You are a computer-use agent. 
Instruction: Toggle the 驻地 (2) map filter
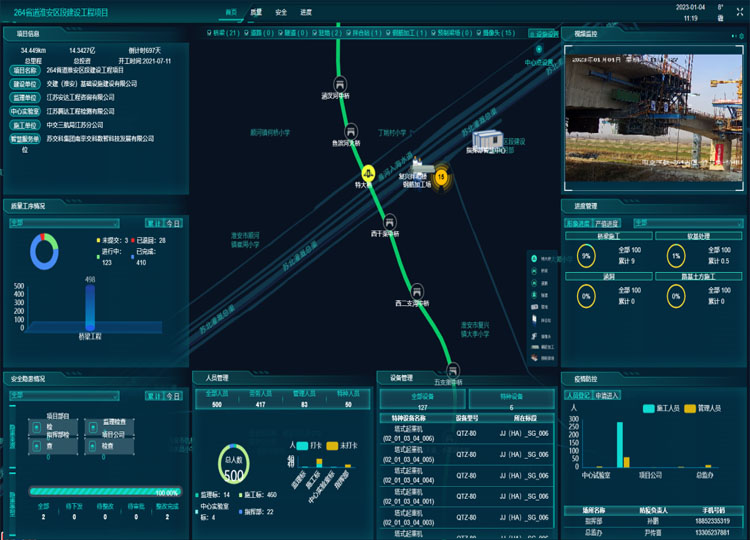(x=327, y=33)
